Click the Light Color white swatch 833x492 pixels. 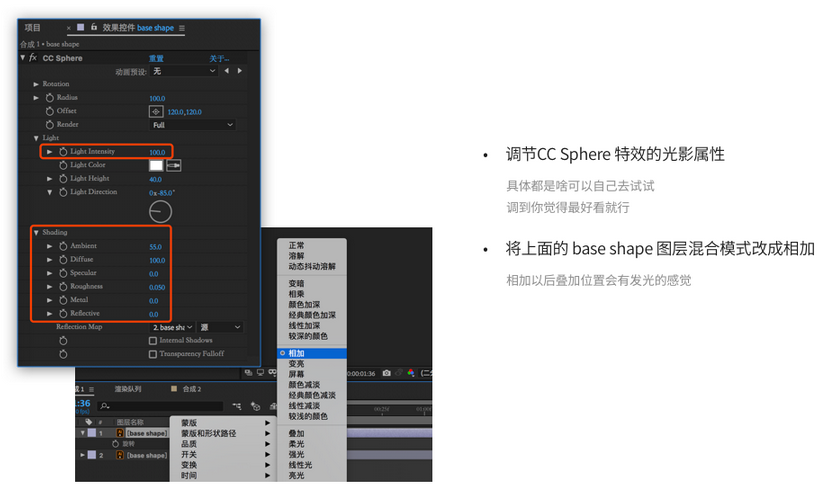coord(156,165)
